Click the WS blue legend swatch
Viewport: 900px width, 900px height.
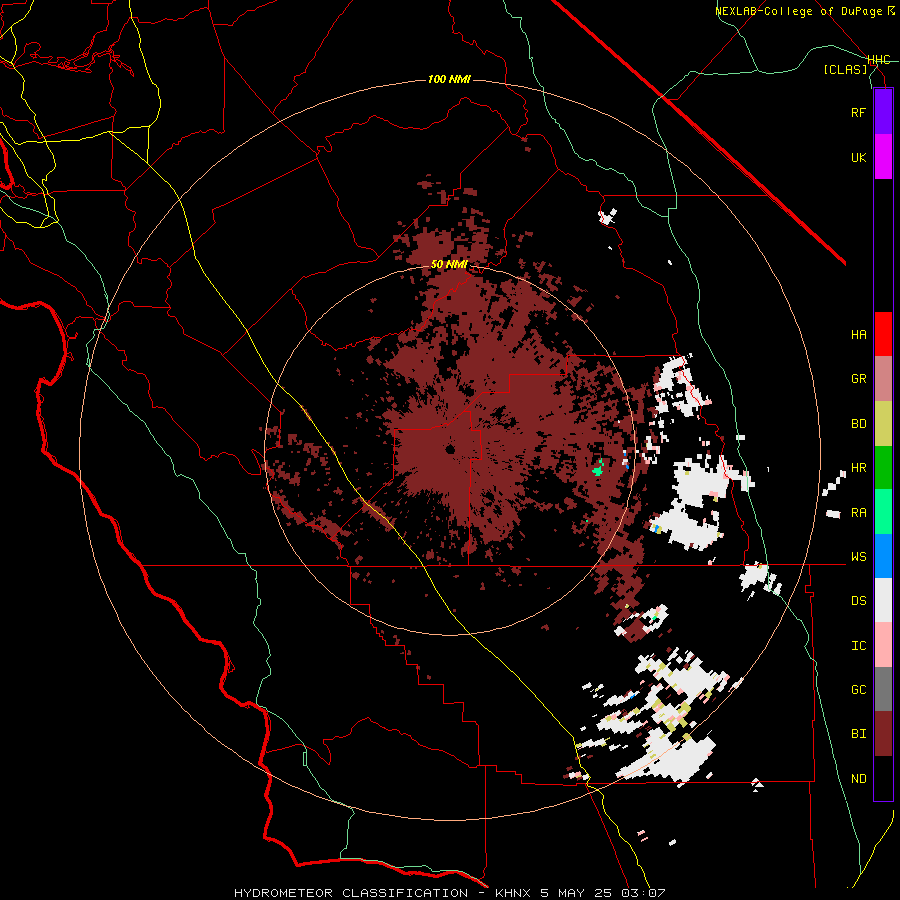click(x=883, y=556)
